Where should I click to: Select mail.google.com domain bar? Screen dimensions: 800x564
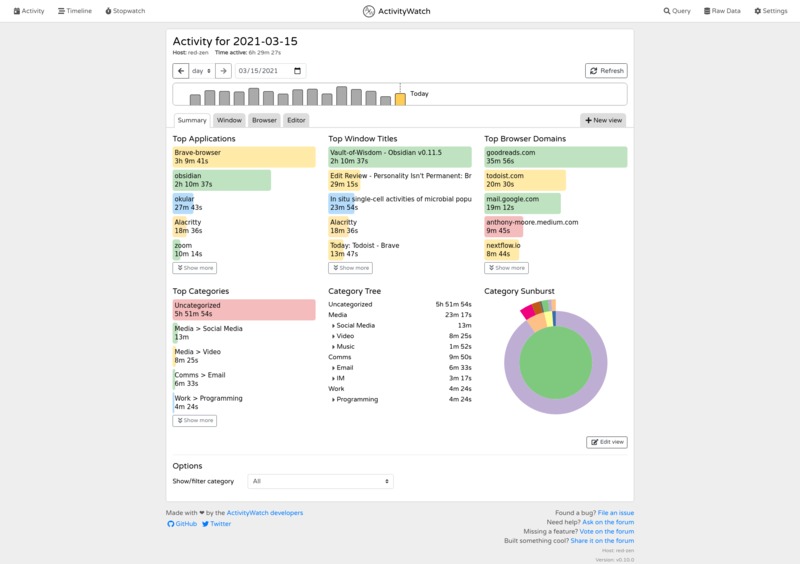click(x=522, y=203)
